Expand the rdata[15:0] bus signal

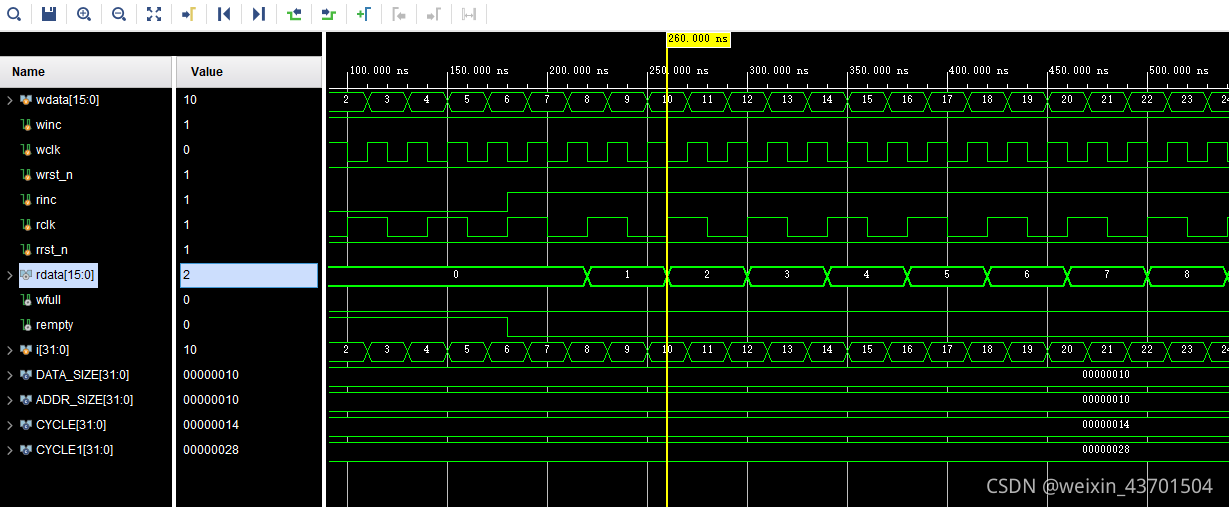pos(9,275)
